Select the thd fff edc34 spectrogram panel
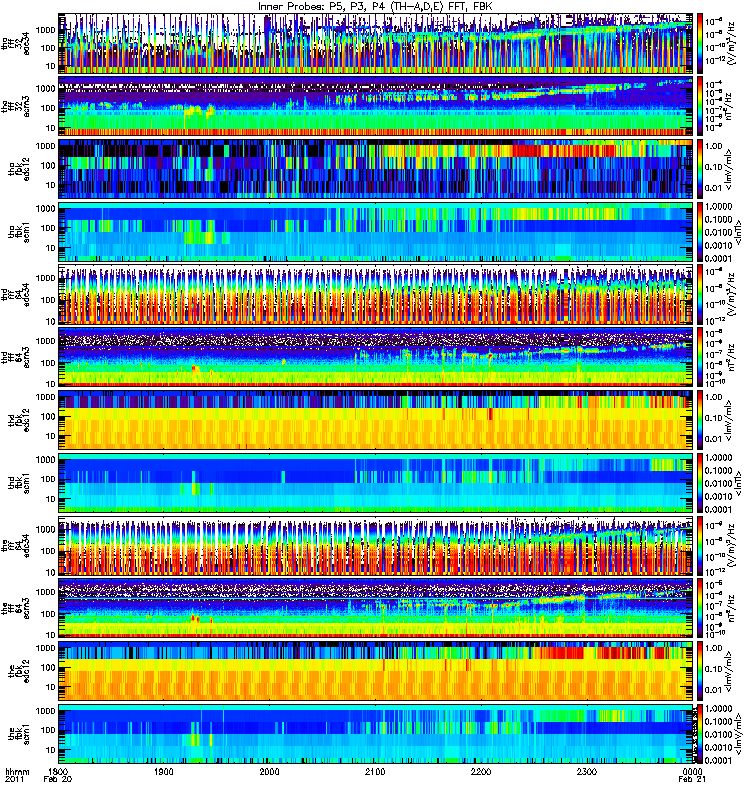 376,294
